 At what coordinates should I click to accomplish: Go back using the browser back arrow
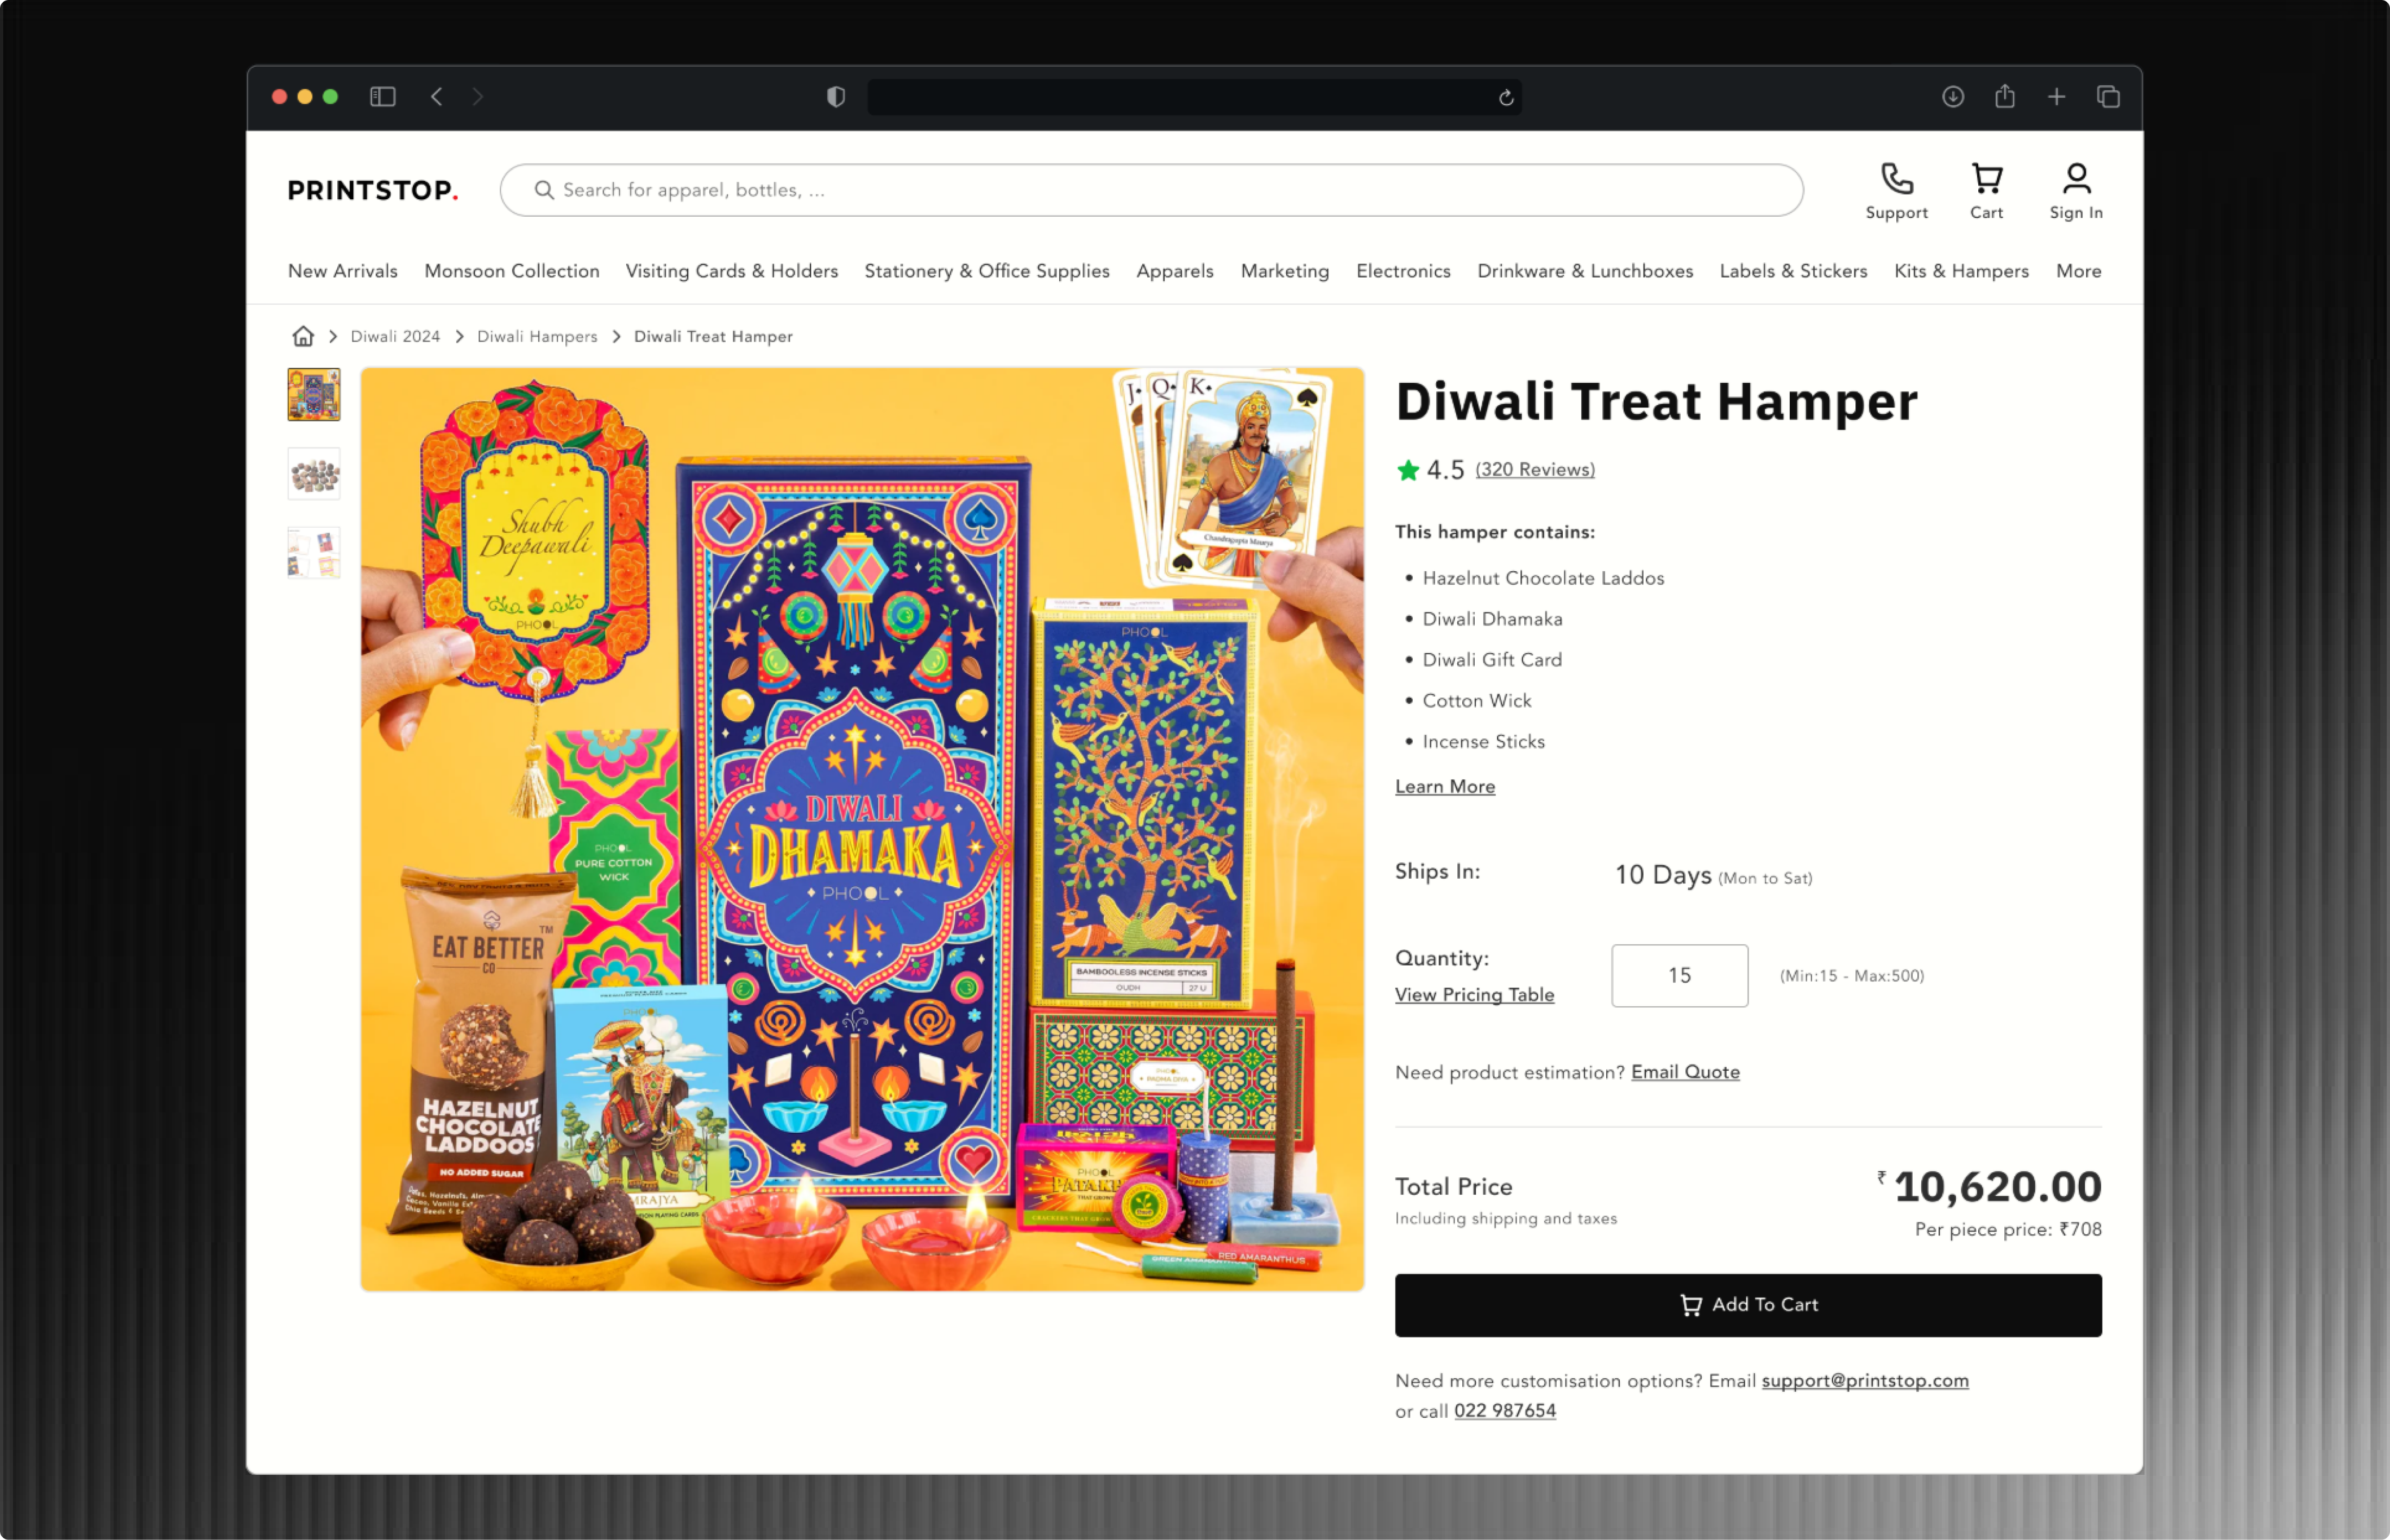click(x=437, y=97)
